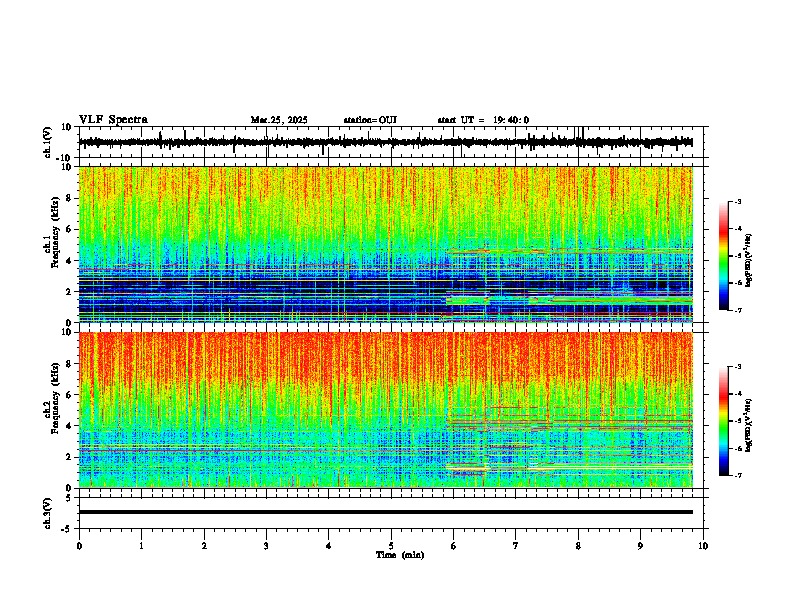This screenshot has height=612, width=792.
Task: Click the 4 kHz tick on ch.2 spectrogram
Action: point(70,426)
